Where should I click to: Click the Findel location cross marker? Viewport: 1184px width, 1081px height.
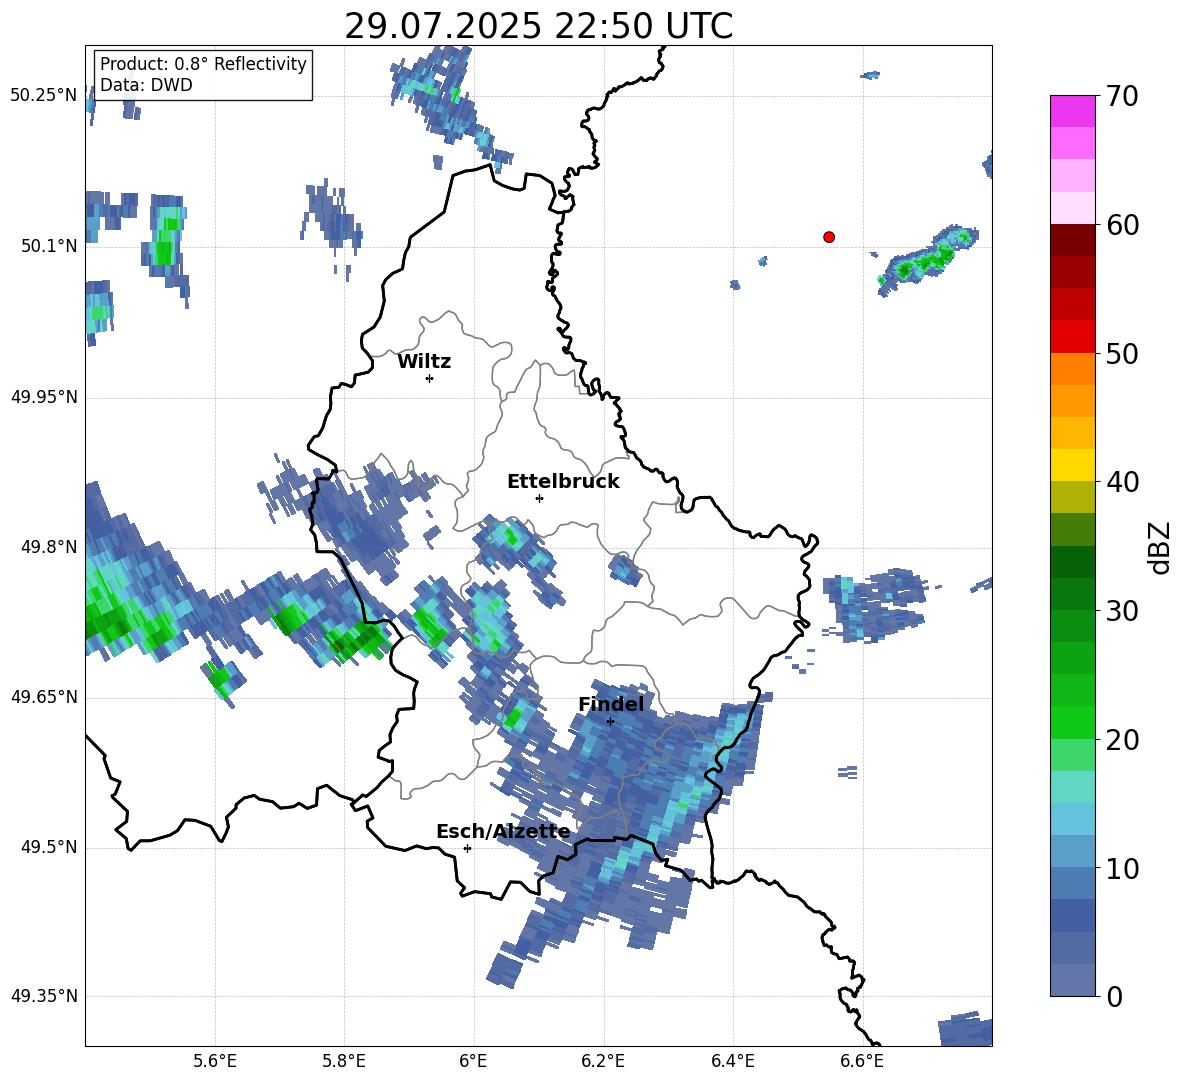coord(610,722)
